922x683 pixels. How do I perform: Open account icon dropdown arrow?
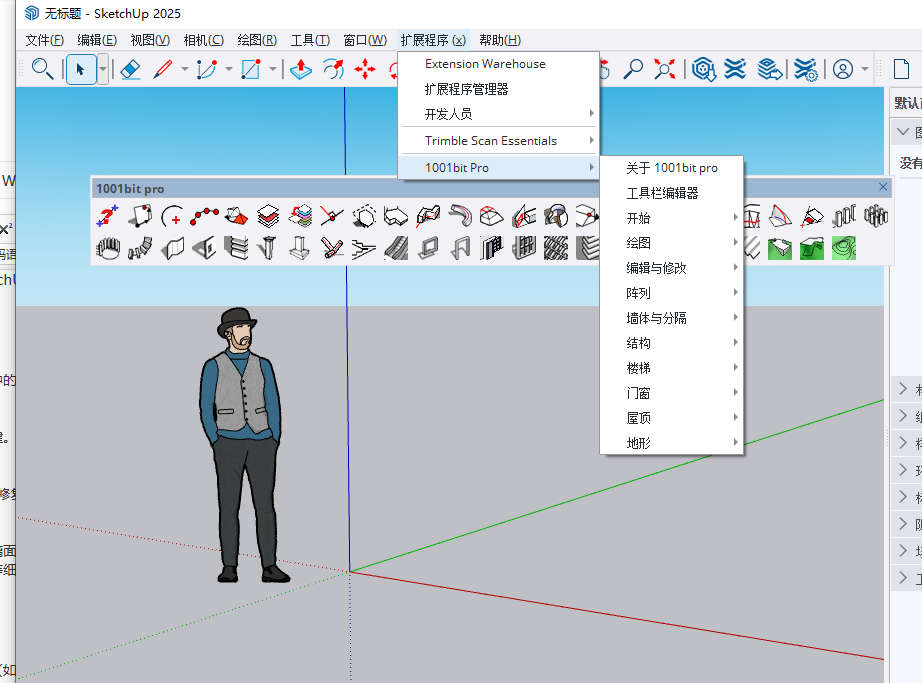865,69
